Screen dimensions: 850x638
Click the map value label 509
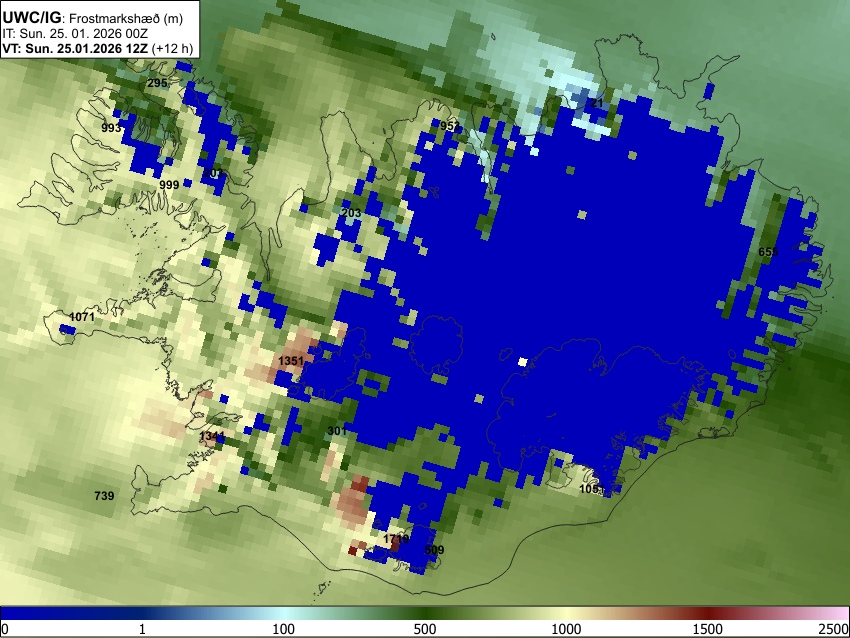(434, 550)
